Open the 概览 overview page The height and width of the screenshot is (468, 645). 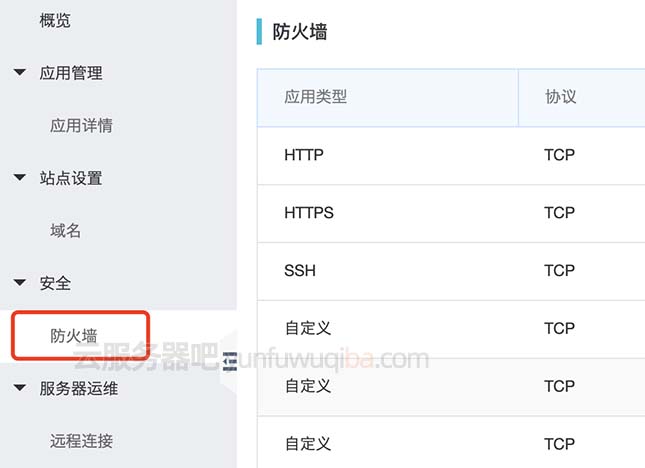[x=55, y=21]
